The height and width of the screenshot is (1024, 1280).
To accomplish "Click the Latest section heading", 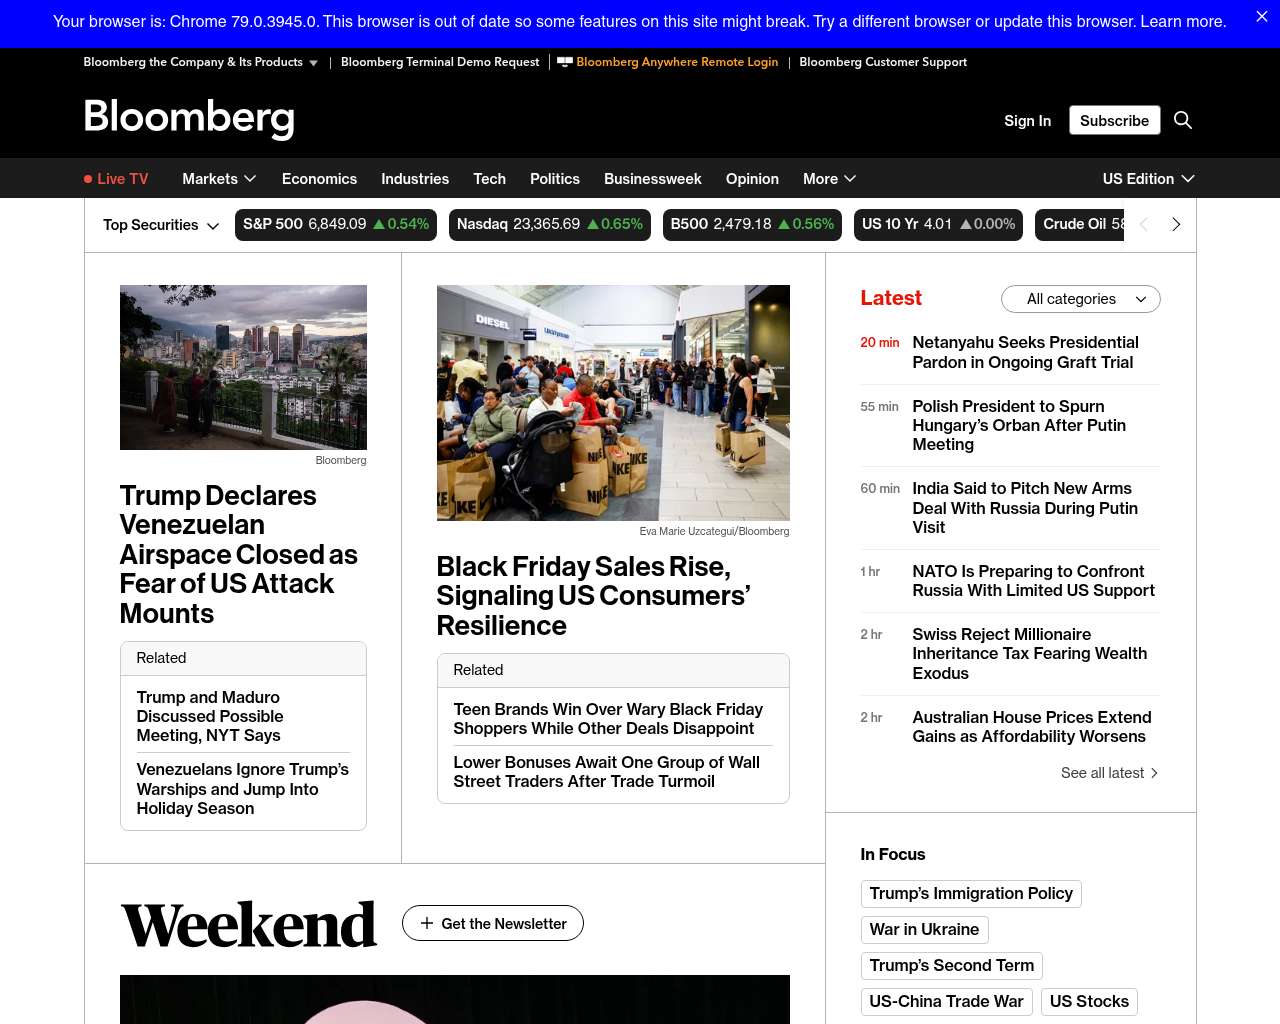I will click(x=891, y=298).
